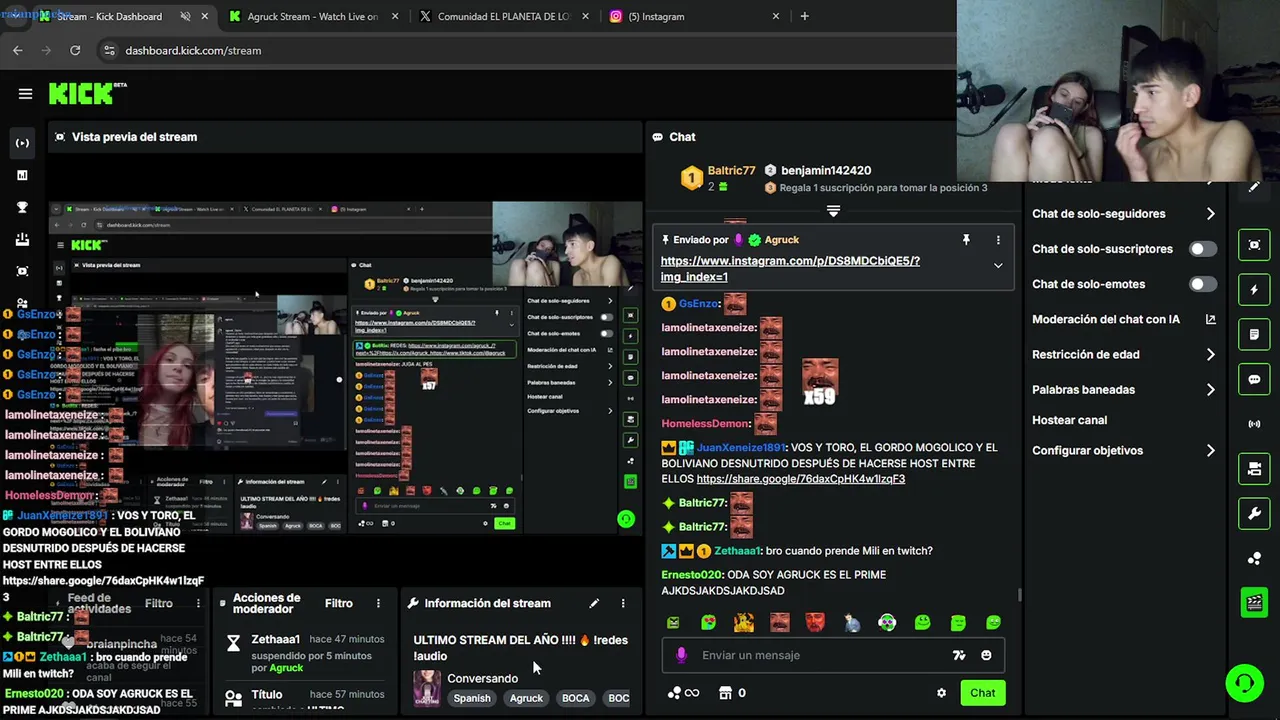This screenshot has width=1280, height=720.
Task: Click the green circular button in preview
Action: click(626, 518)
